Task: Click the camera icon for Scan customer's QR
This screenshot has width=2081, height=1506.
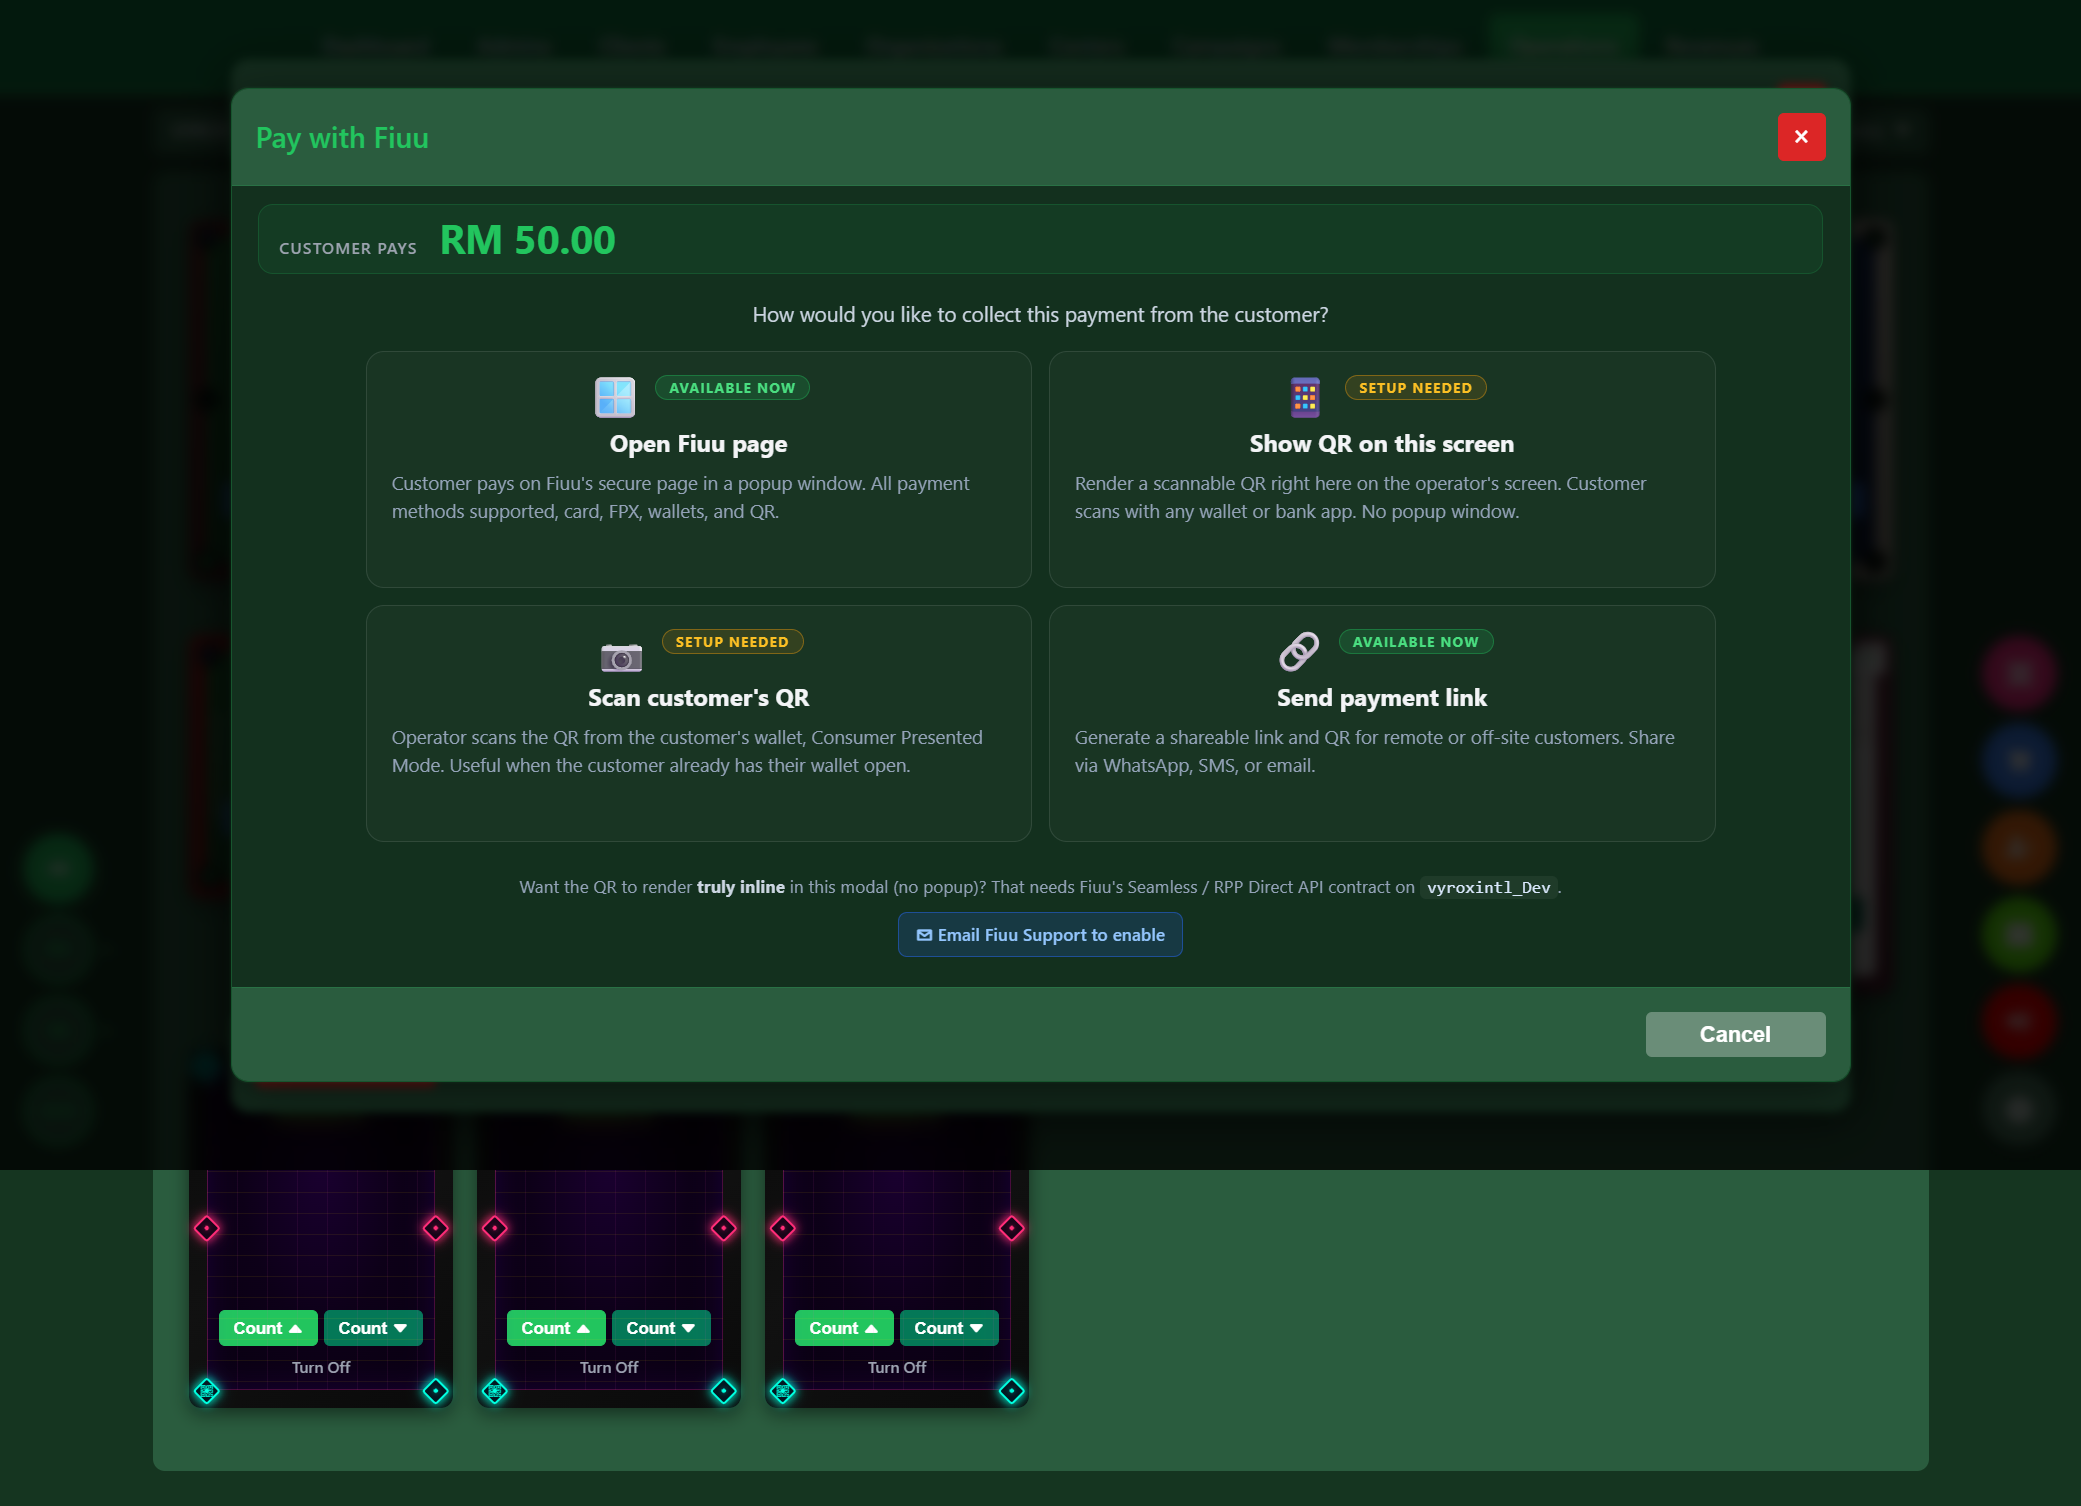Action: pyautogui.click(x=621, y=657)
